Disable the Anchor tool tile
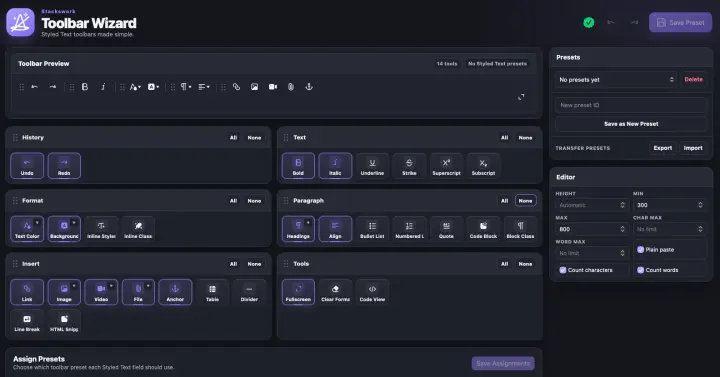The image size is (720, 377). click(175, 292)
